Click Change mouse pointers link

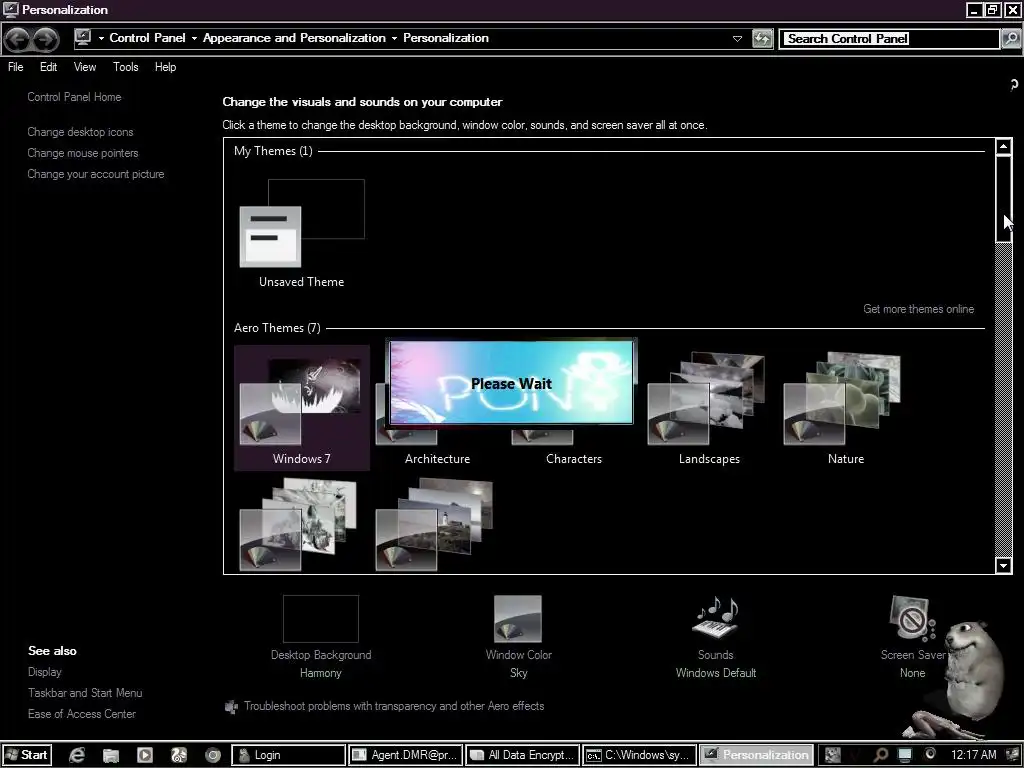click(83, 153)
